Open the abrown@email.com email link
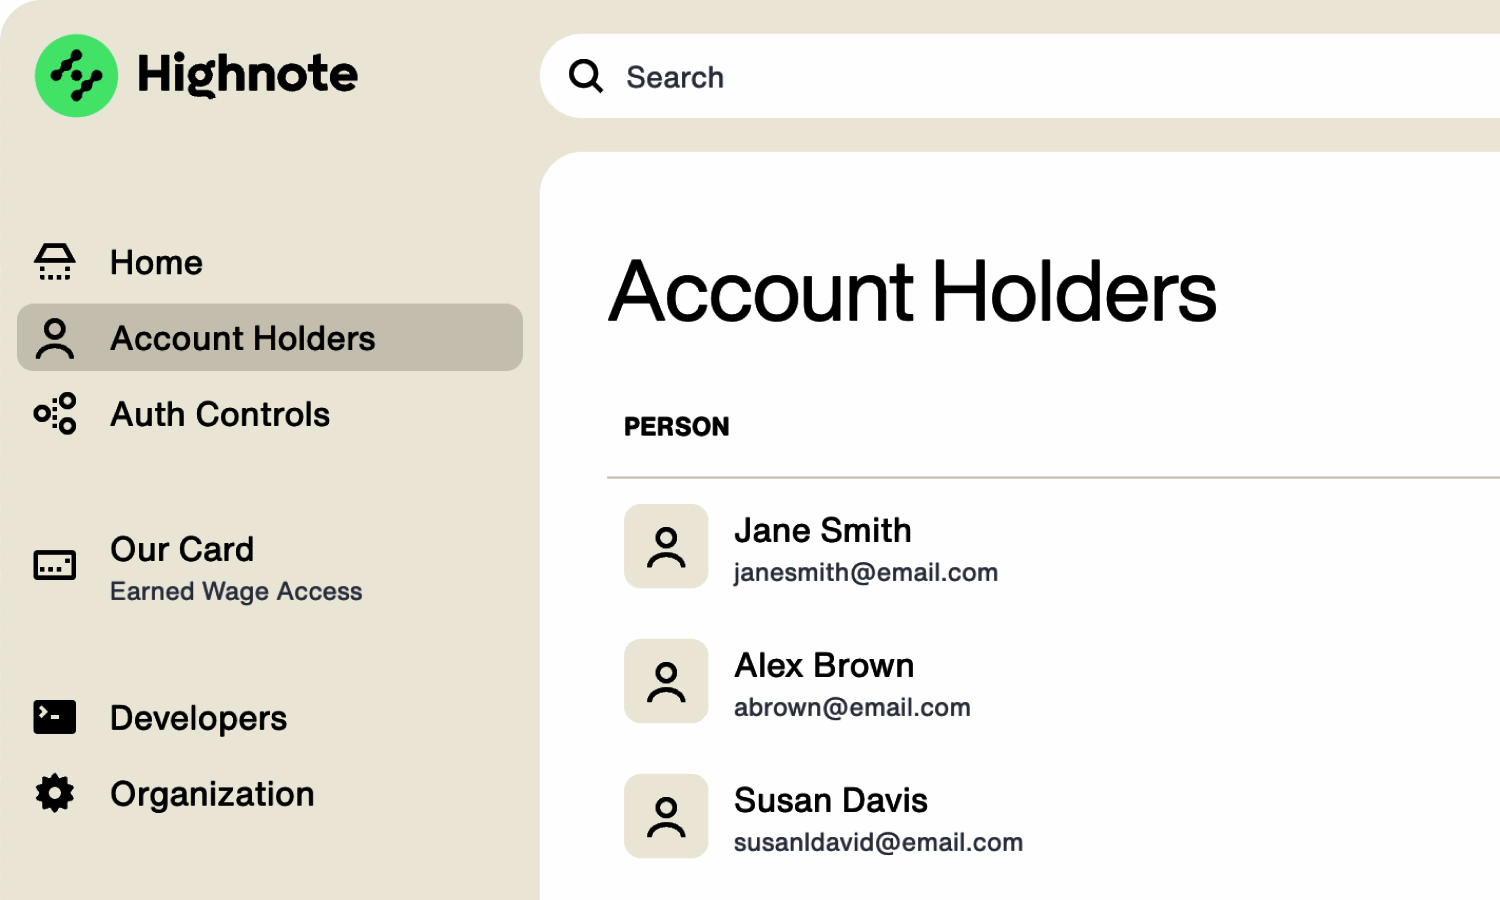 pyautogui.click(x=852, y=708)
